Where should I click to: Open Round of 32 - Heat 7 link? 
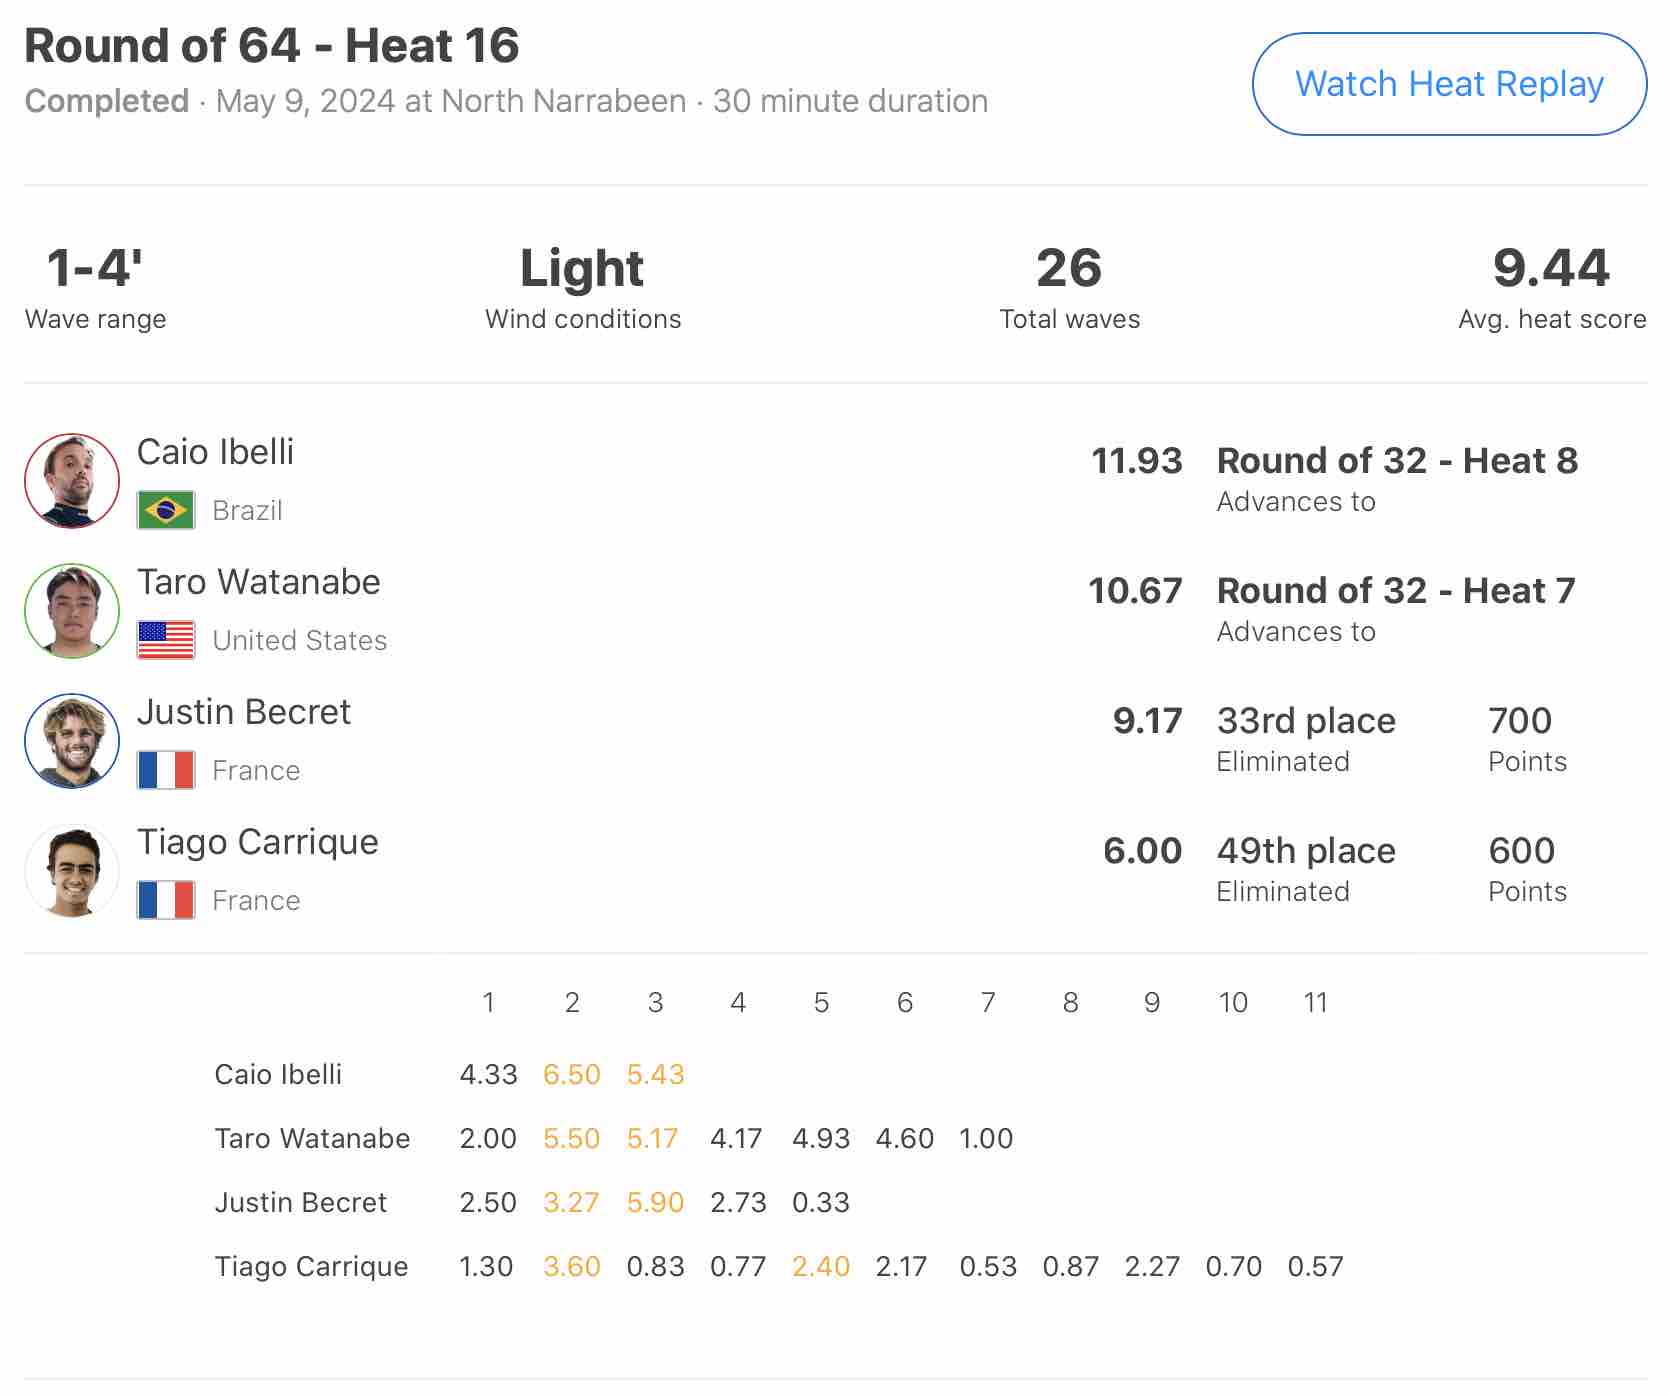pos(1396,591)
